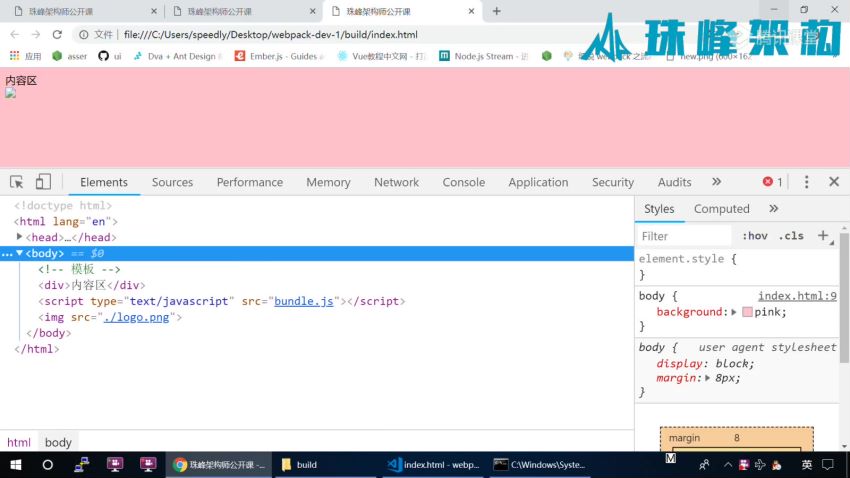Click the browser back arrow
Image resolution: width=850 pixels, height=478 pixels.
[x=15, y=34]
